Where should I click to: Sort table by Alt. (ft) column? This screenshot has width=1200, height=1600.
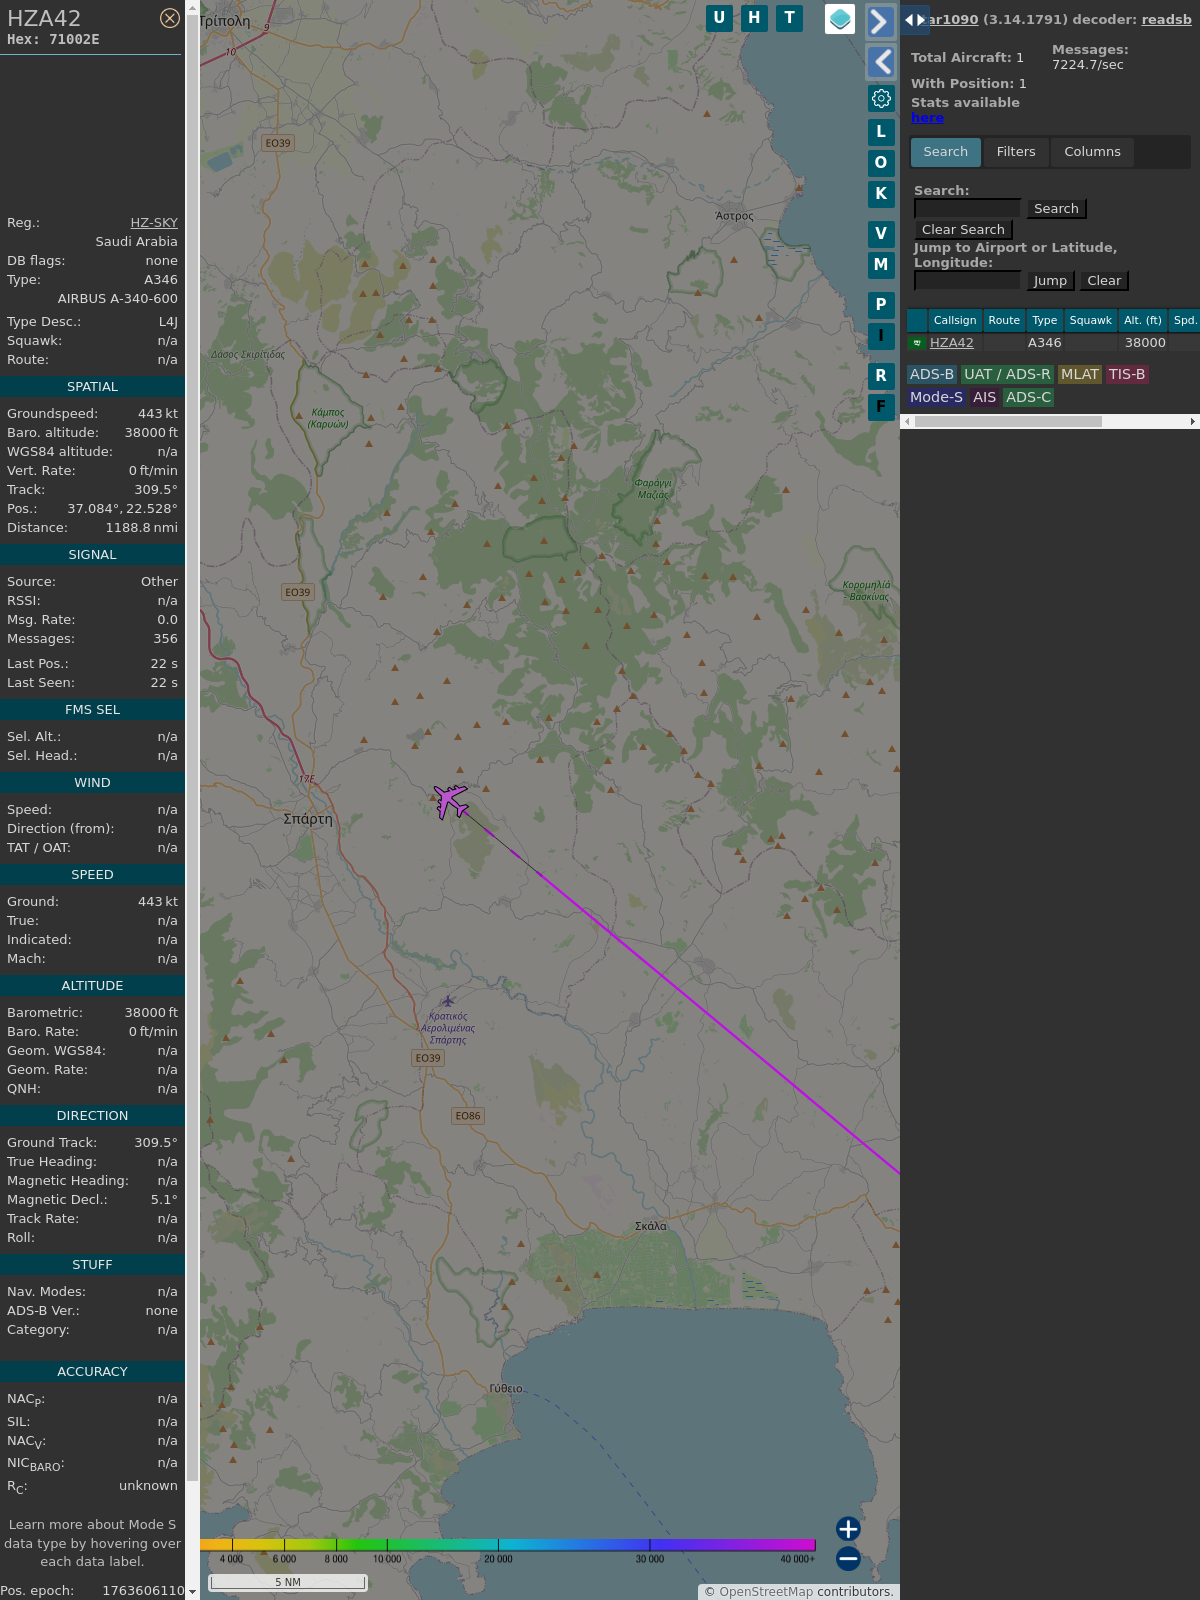1143,320
